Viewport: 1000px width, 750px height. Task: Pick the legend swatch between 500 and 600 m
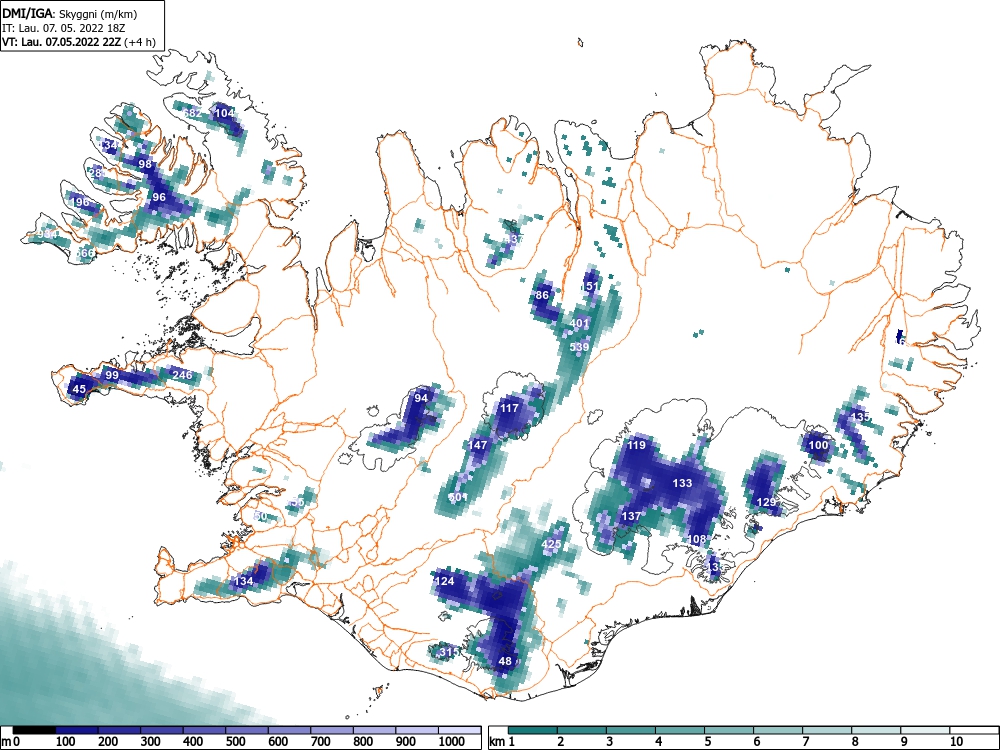click(x=247, y=730)
